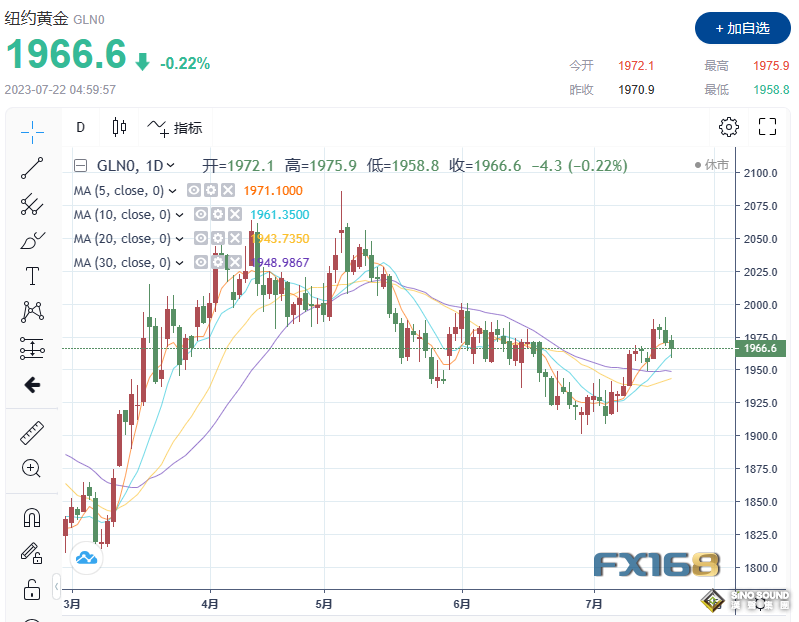
Task: Click the 1966.6 current price label
Action: [x=760, y=348]
